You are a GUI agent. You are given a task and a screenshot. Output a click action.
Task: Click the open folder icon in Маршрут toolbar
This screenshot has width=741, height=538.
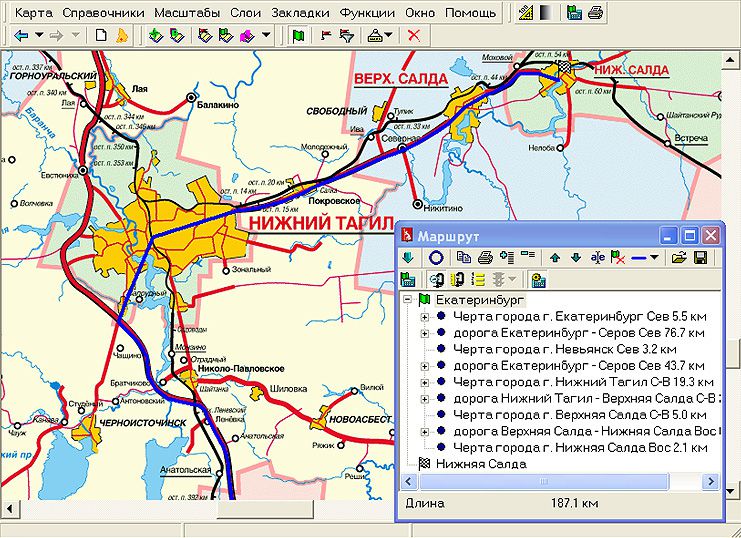680,258
